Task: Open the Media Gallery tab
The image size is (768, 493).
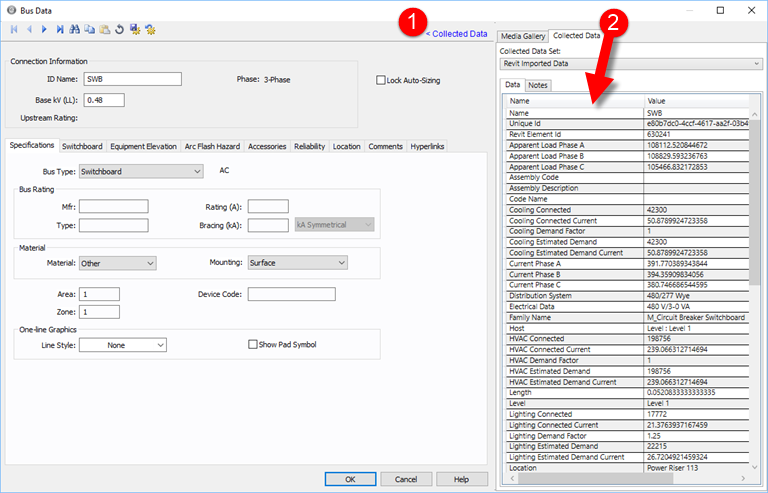Action: coord(524,36)
